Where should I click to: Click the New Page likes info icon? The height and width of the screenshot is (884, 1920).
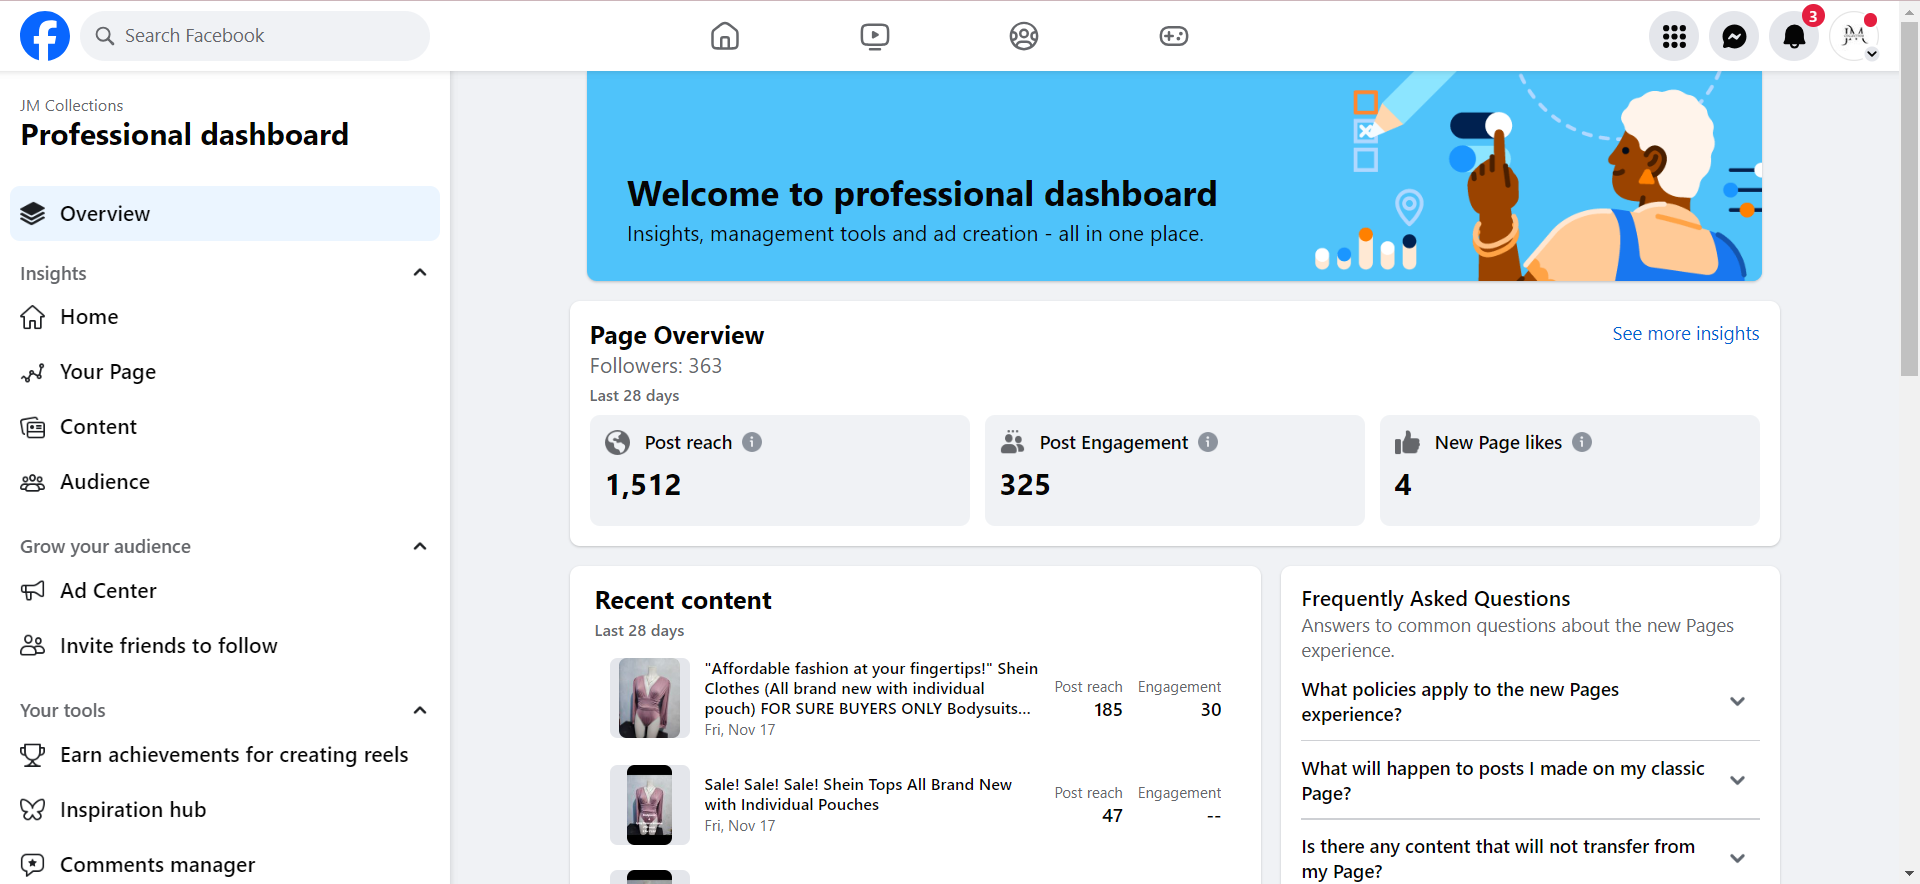[1582, 442]
